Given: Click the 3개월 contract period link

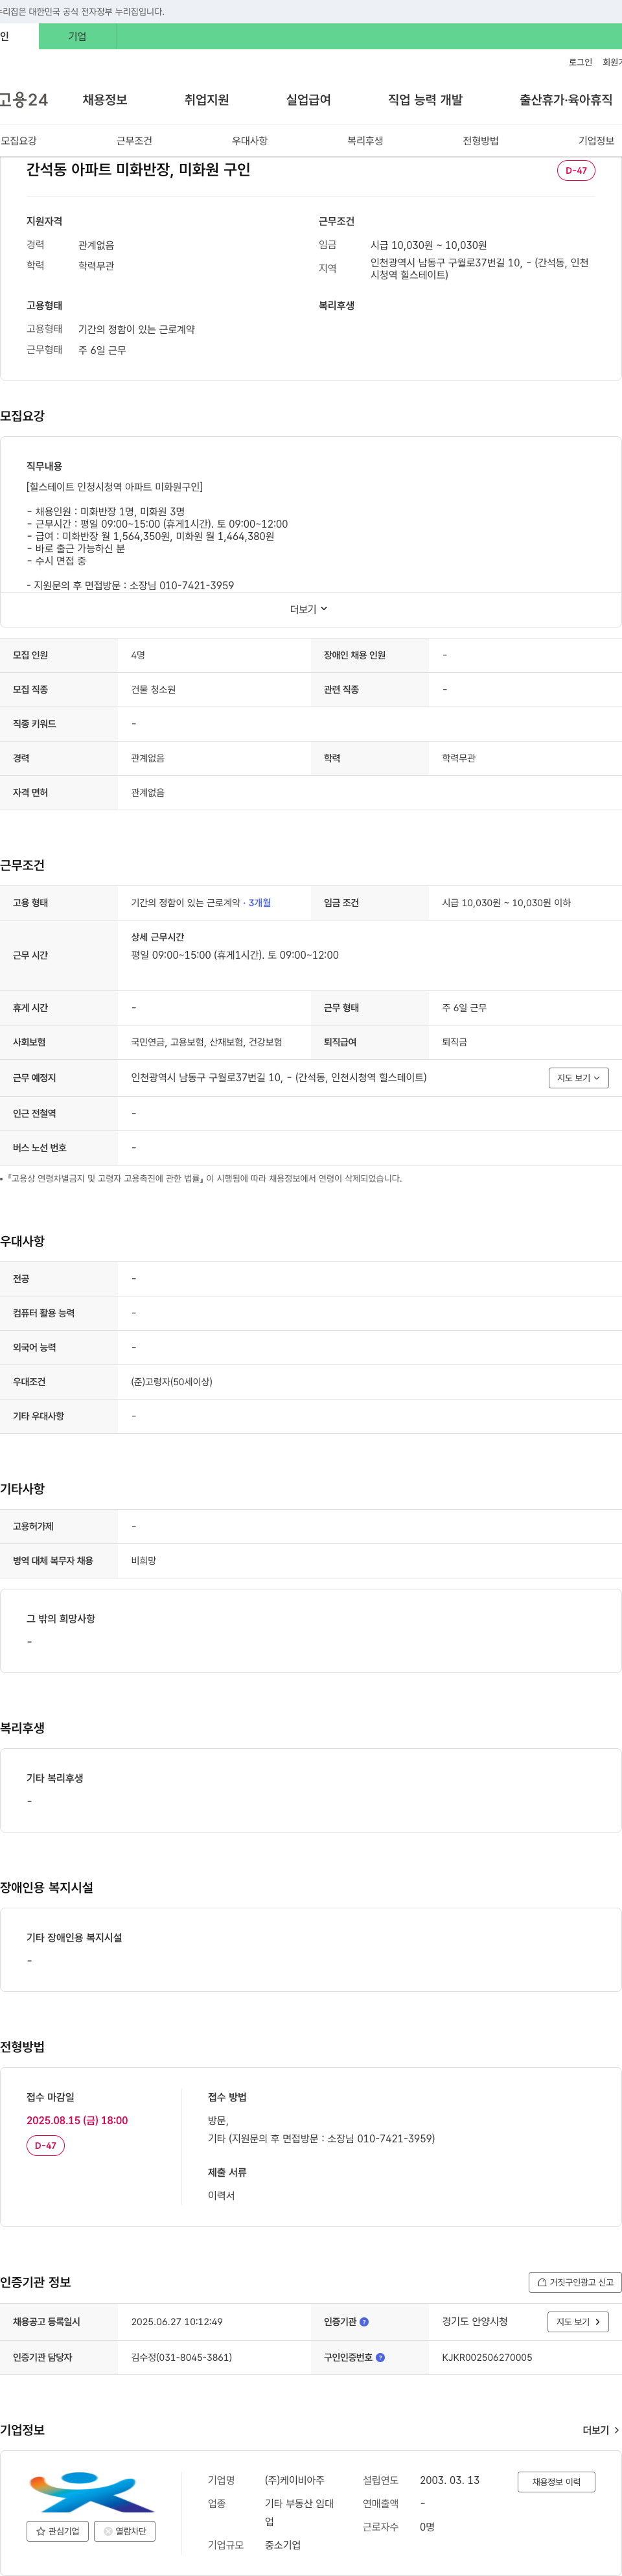Looking at the screenshot, I should coord(260,903).
